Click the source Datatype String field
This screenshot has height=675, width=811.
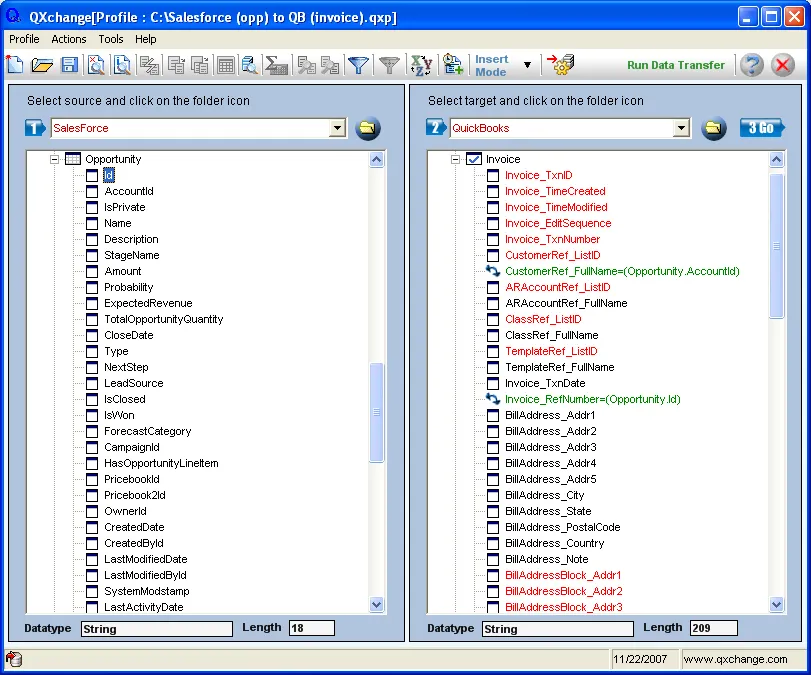tap(157, 629)
